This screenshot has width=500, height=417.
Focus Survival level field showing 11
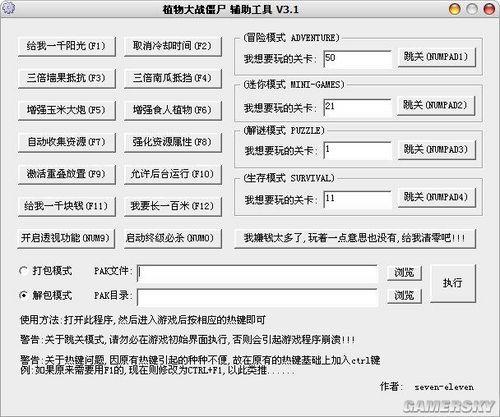(x=358, y=199)
